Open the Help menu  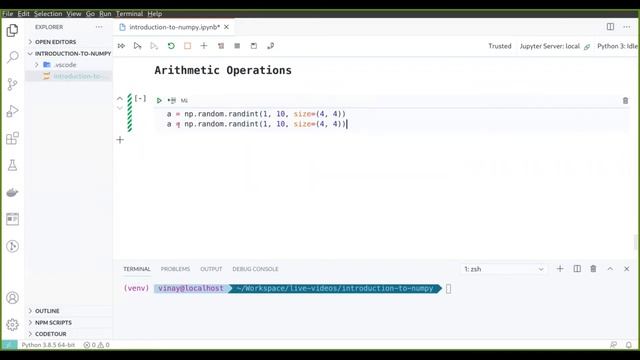coord(154,13)
